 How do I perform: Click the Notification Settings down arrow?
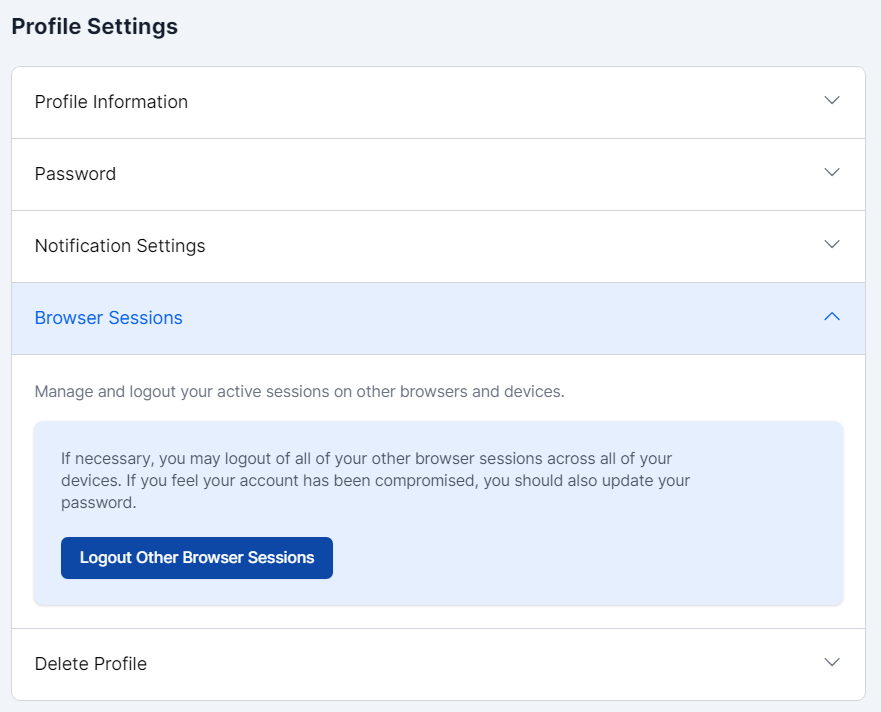point(831,245)
